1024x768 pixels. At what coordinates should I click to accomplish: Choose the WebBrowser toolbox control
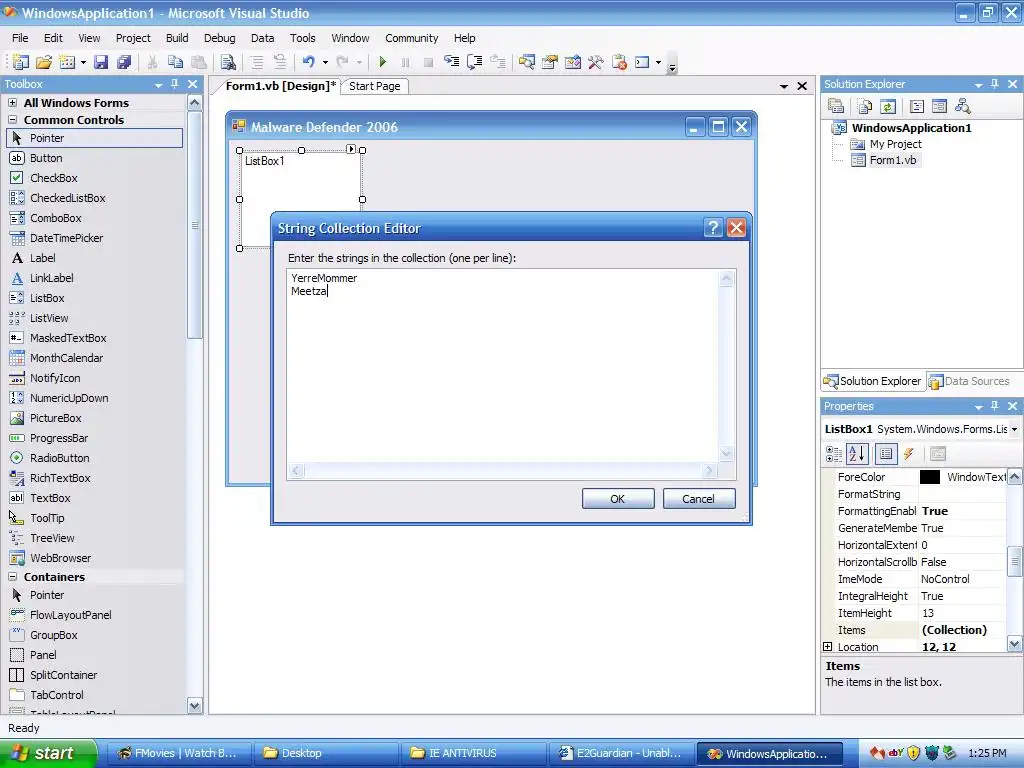(60, 558)
